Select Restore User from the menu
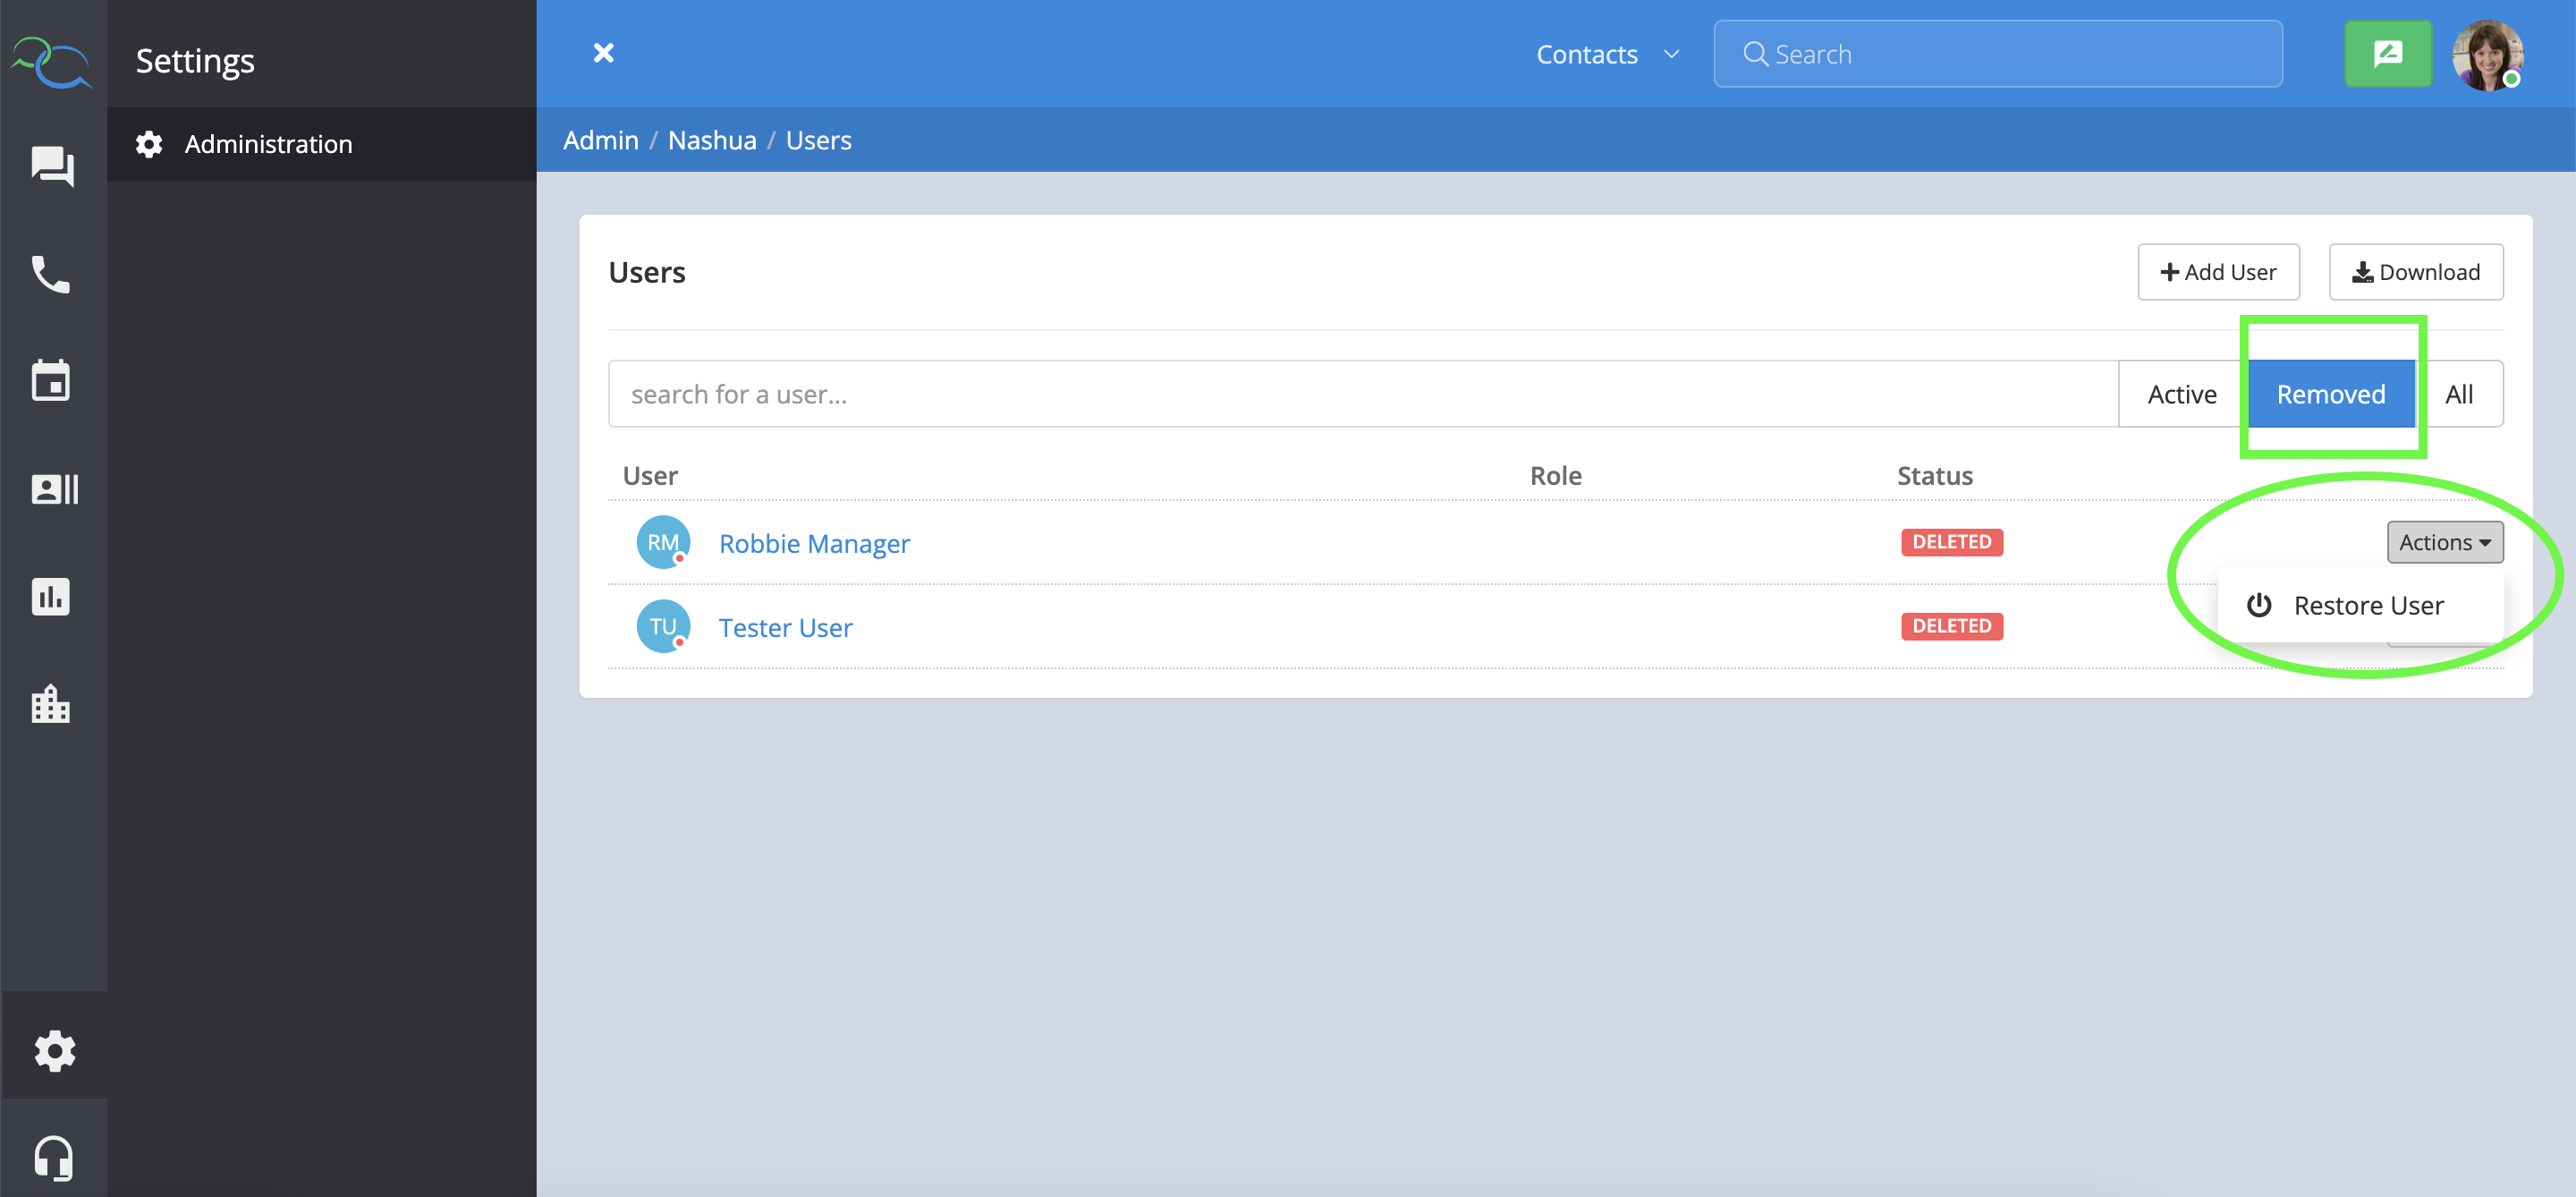 coord(2360,605)
